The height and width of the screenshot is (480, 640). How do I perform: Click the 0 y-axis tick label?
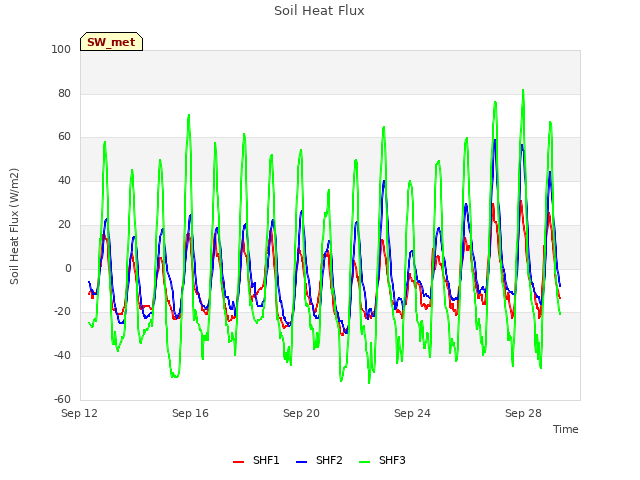point(68,269)
